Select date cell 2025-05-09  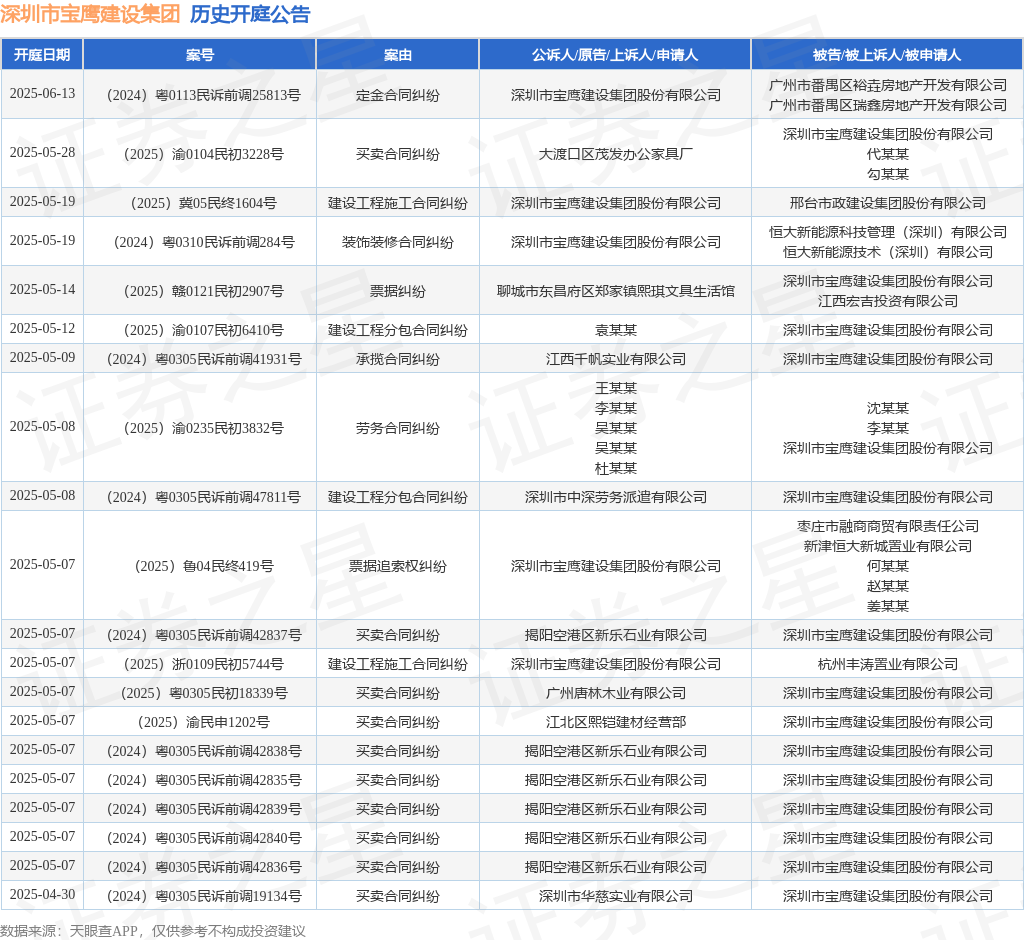[42, 357]
